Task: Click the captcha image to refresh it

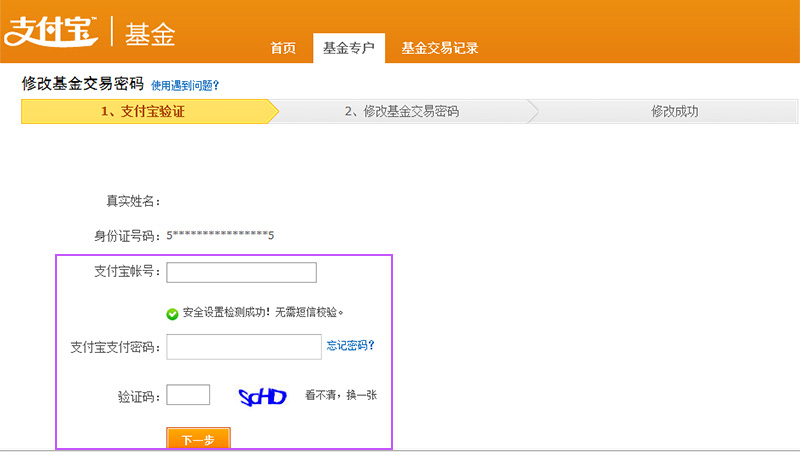Action: (262, 396)
